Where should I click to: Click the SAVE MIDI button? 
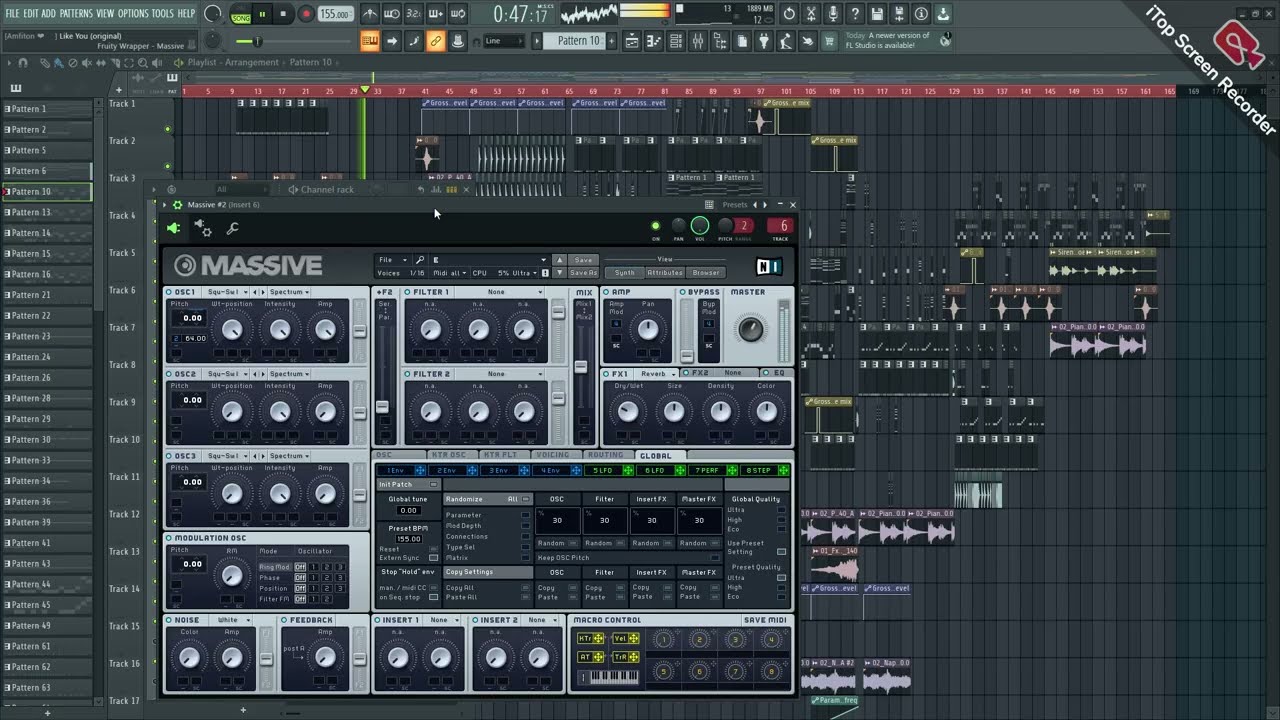(x=765, y=620)
